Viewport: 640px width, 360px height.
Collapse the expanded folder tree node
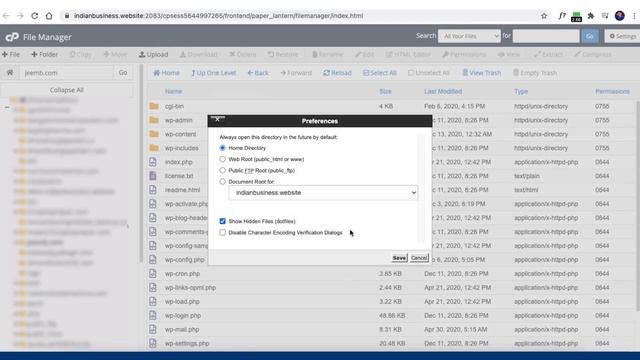click(7, 107)
